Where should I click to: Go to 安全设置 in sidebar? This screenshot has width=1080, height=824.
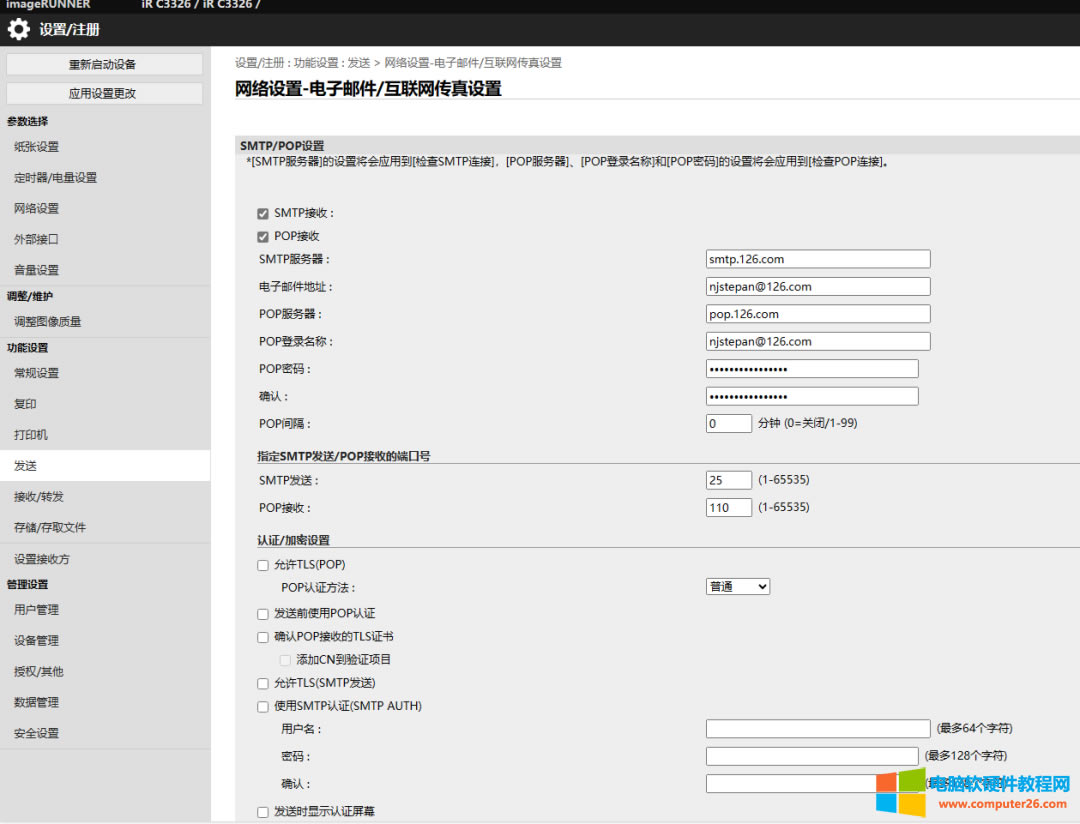tap(36, 733)
